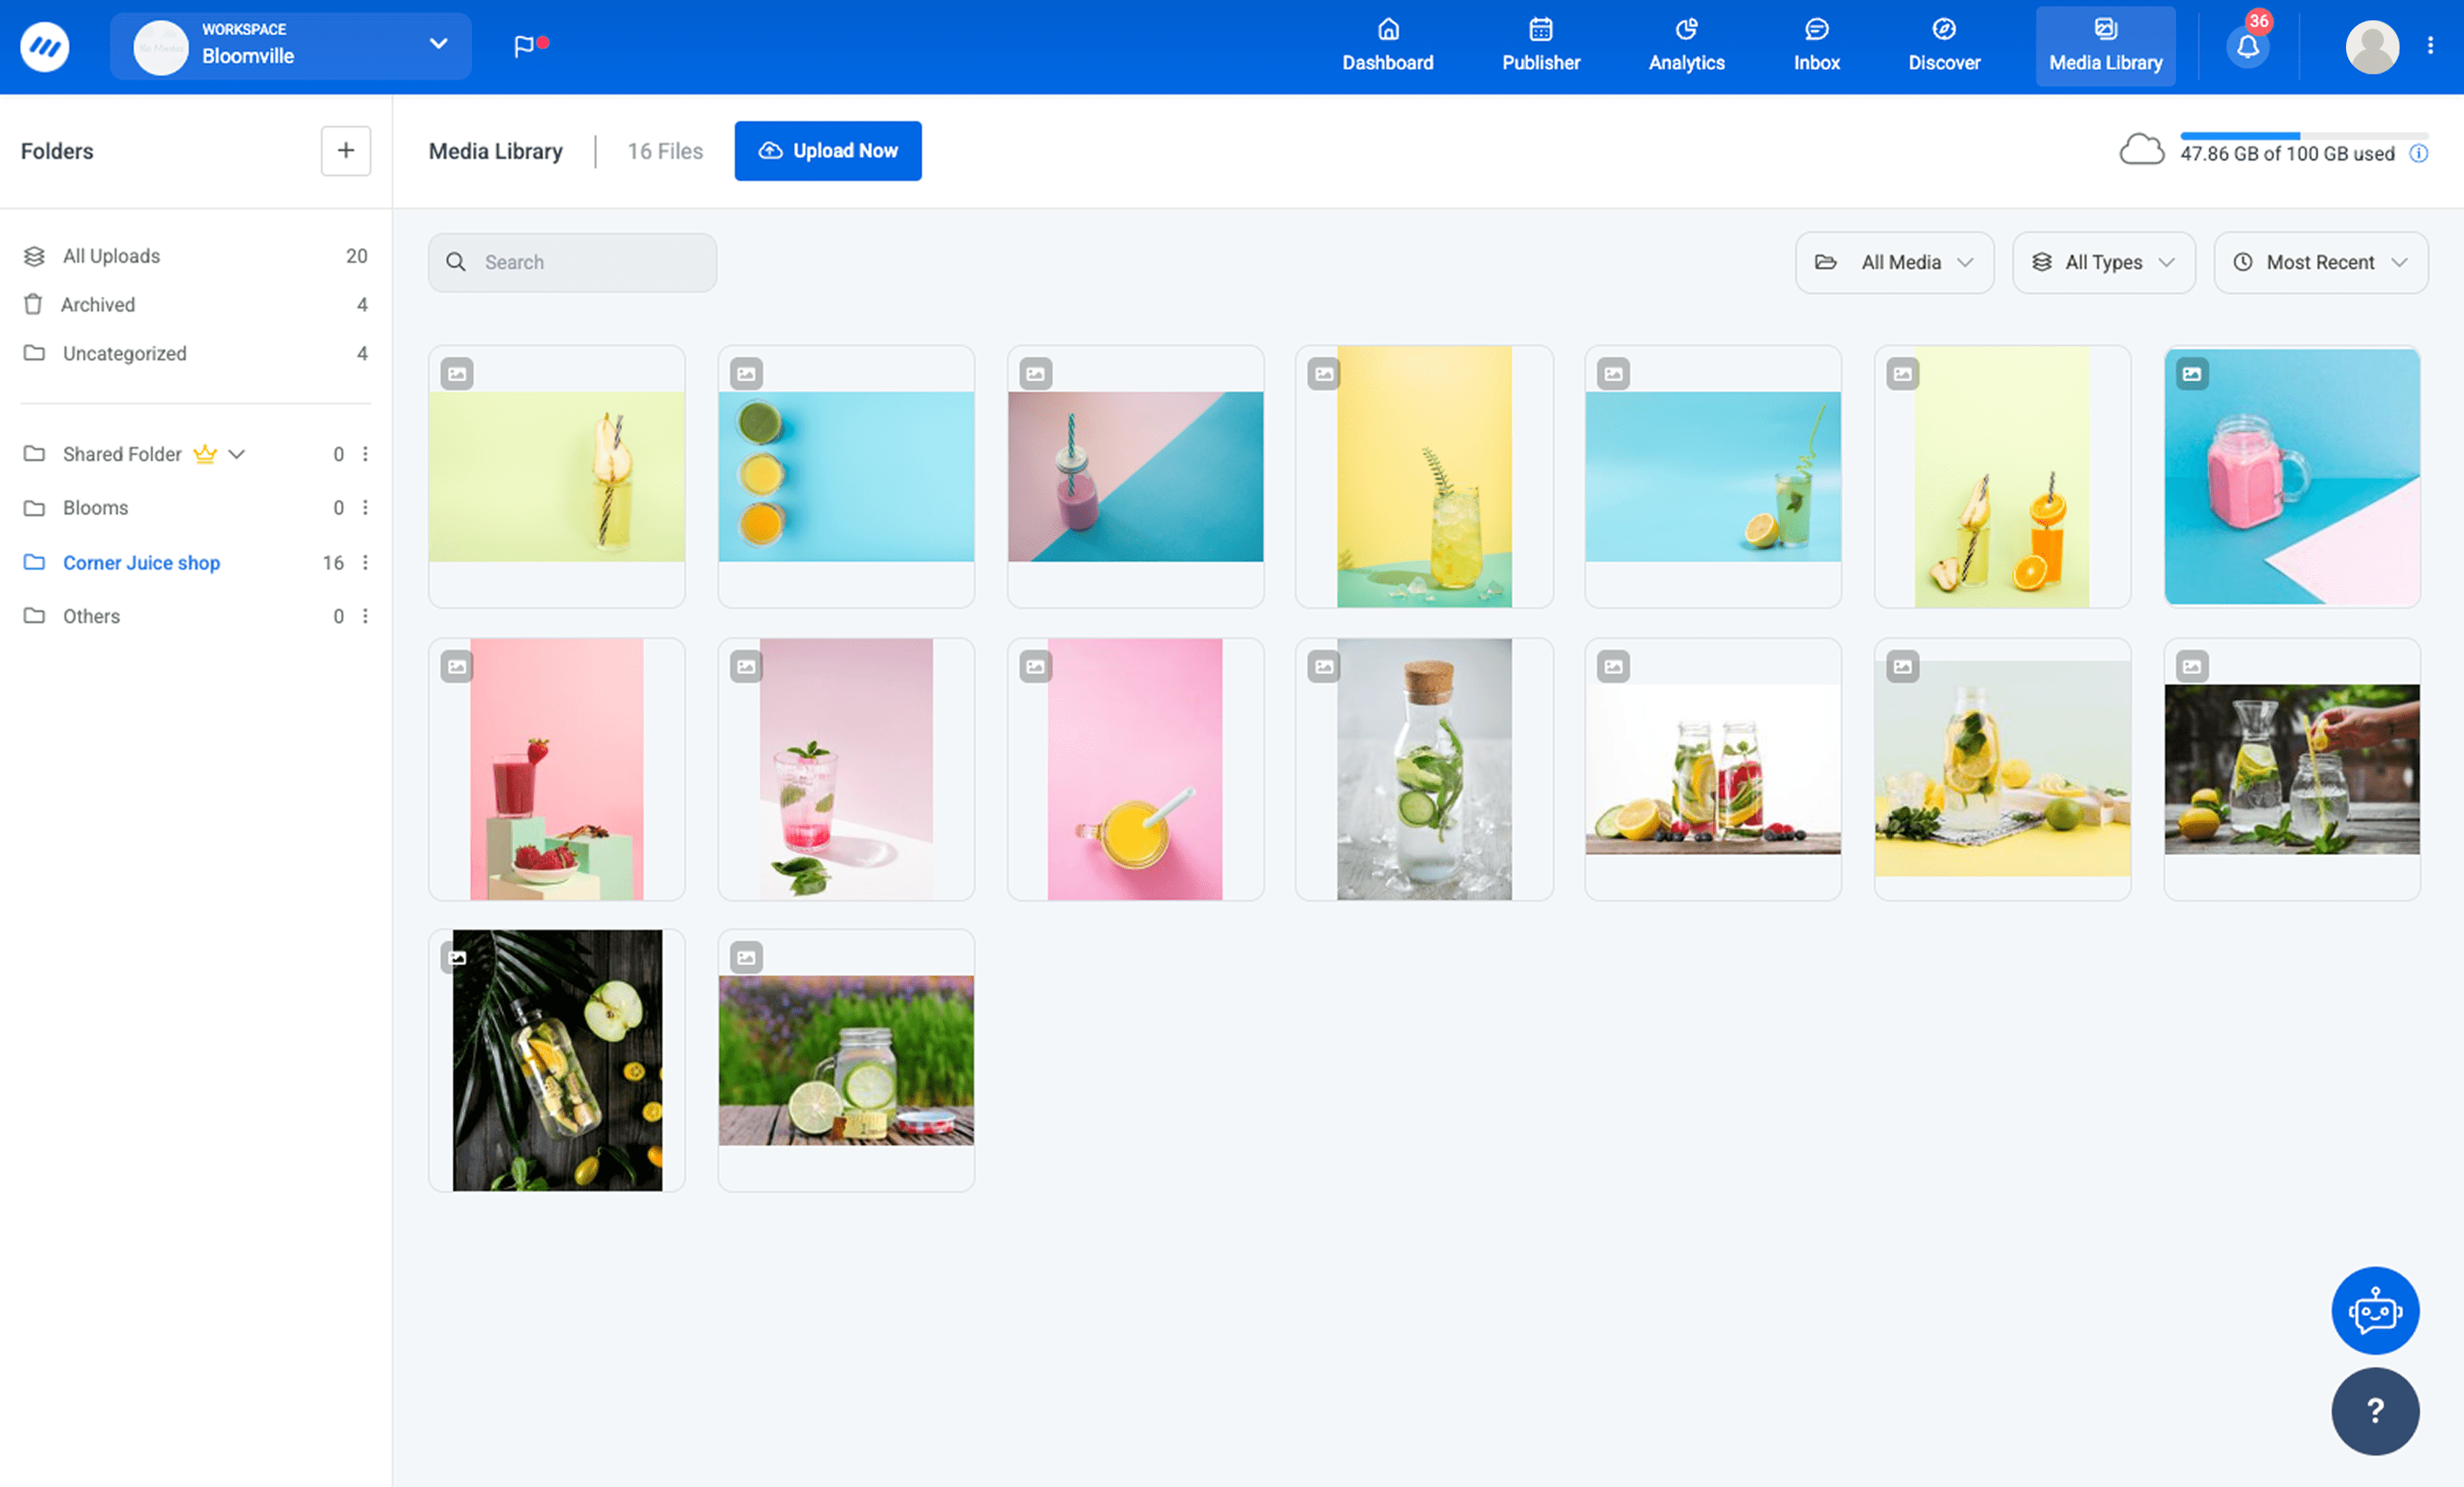Open the Media Library section
This screenshot has width=2464, height=1487.
point(2104,46)
